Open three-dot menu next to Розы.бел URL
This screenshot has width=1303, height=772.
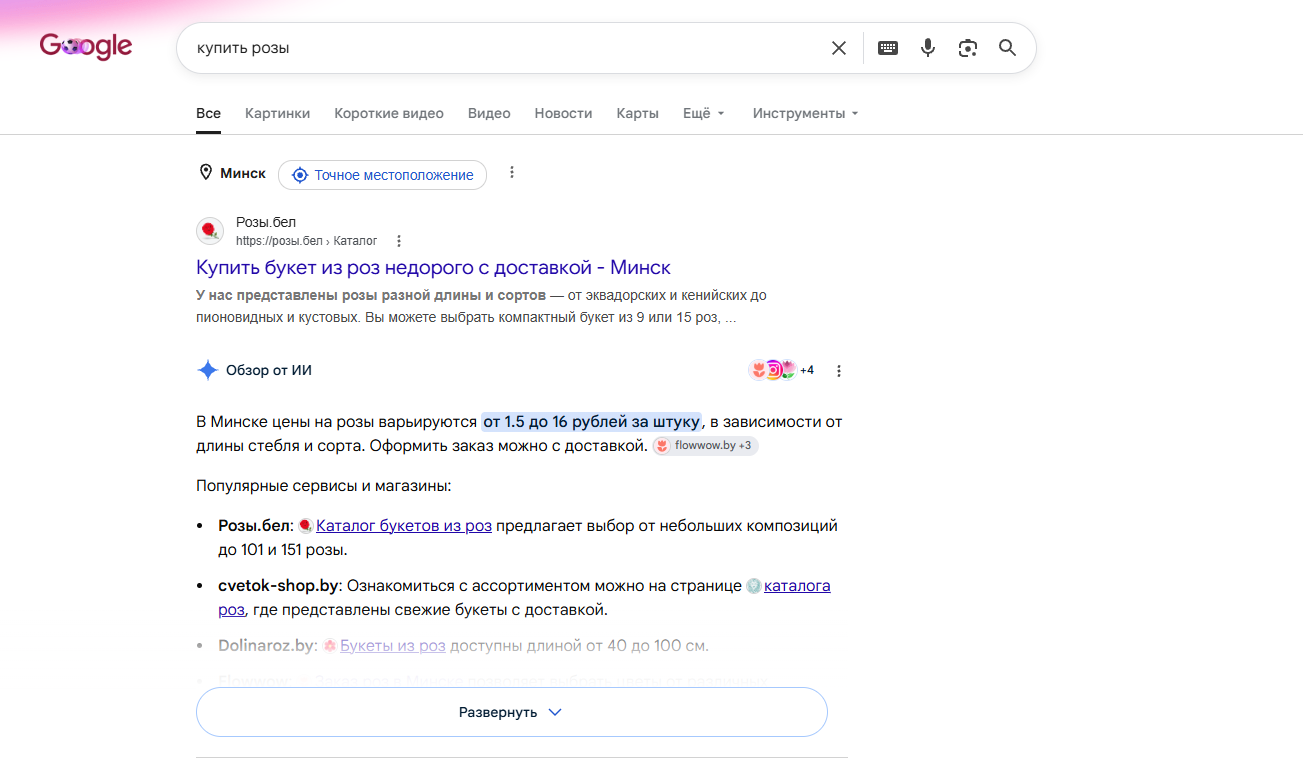tap(399, 241)
